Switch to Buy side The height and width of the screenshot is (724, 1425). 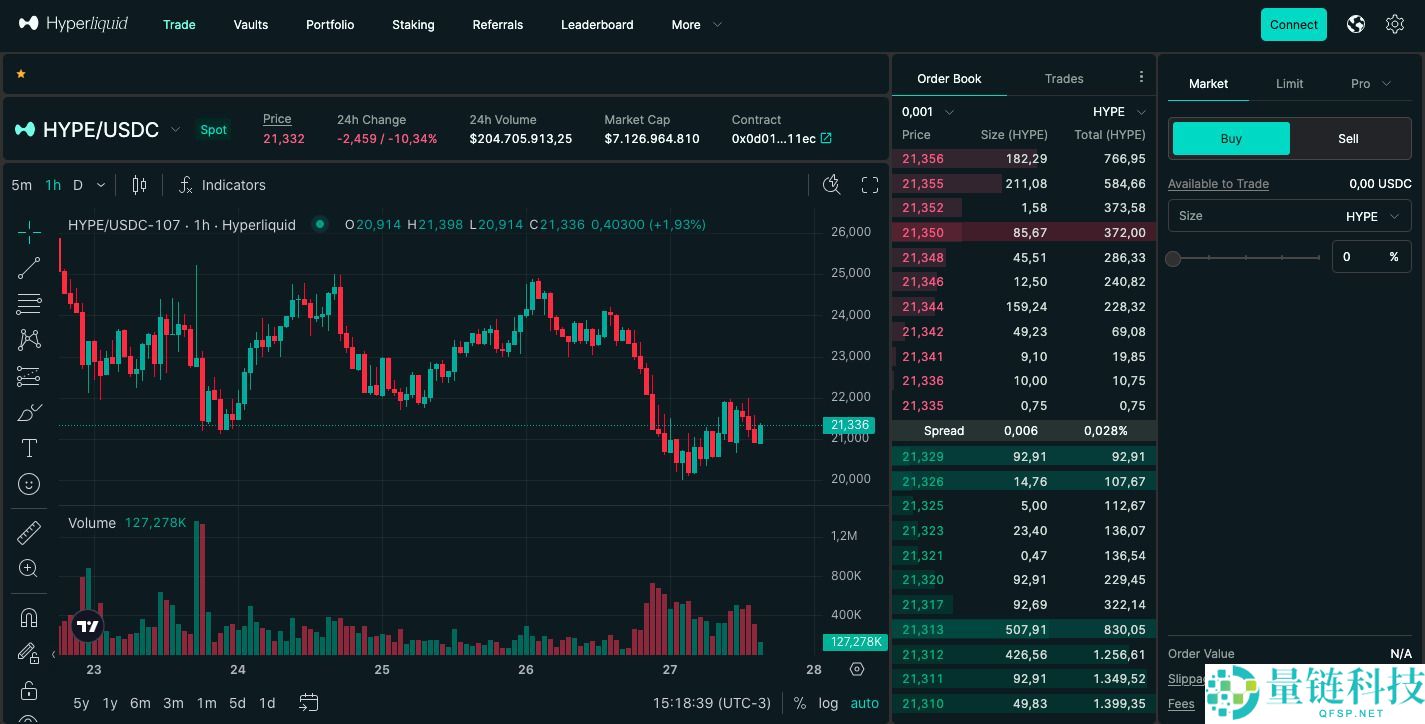[1231, 139]
